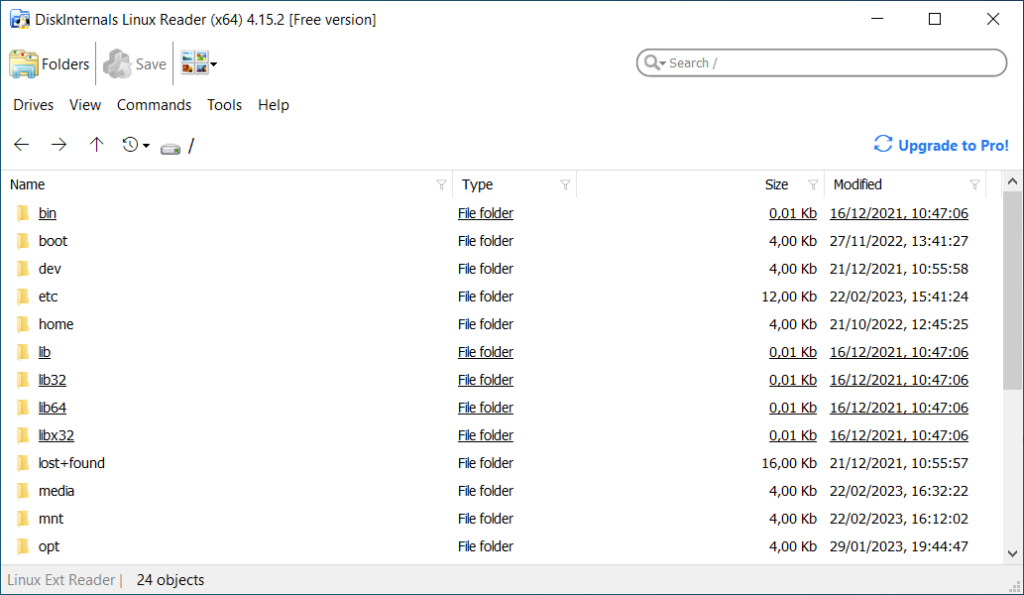Select the lost+found folder icon

(23, 463)
